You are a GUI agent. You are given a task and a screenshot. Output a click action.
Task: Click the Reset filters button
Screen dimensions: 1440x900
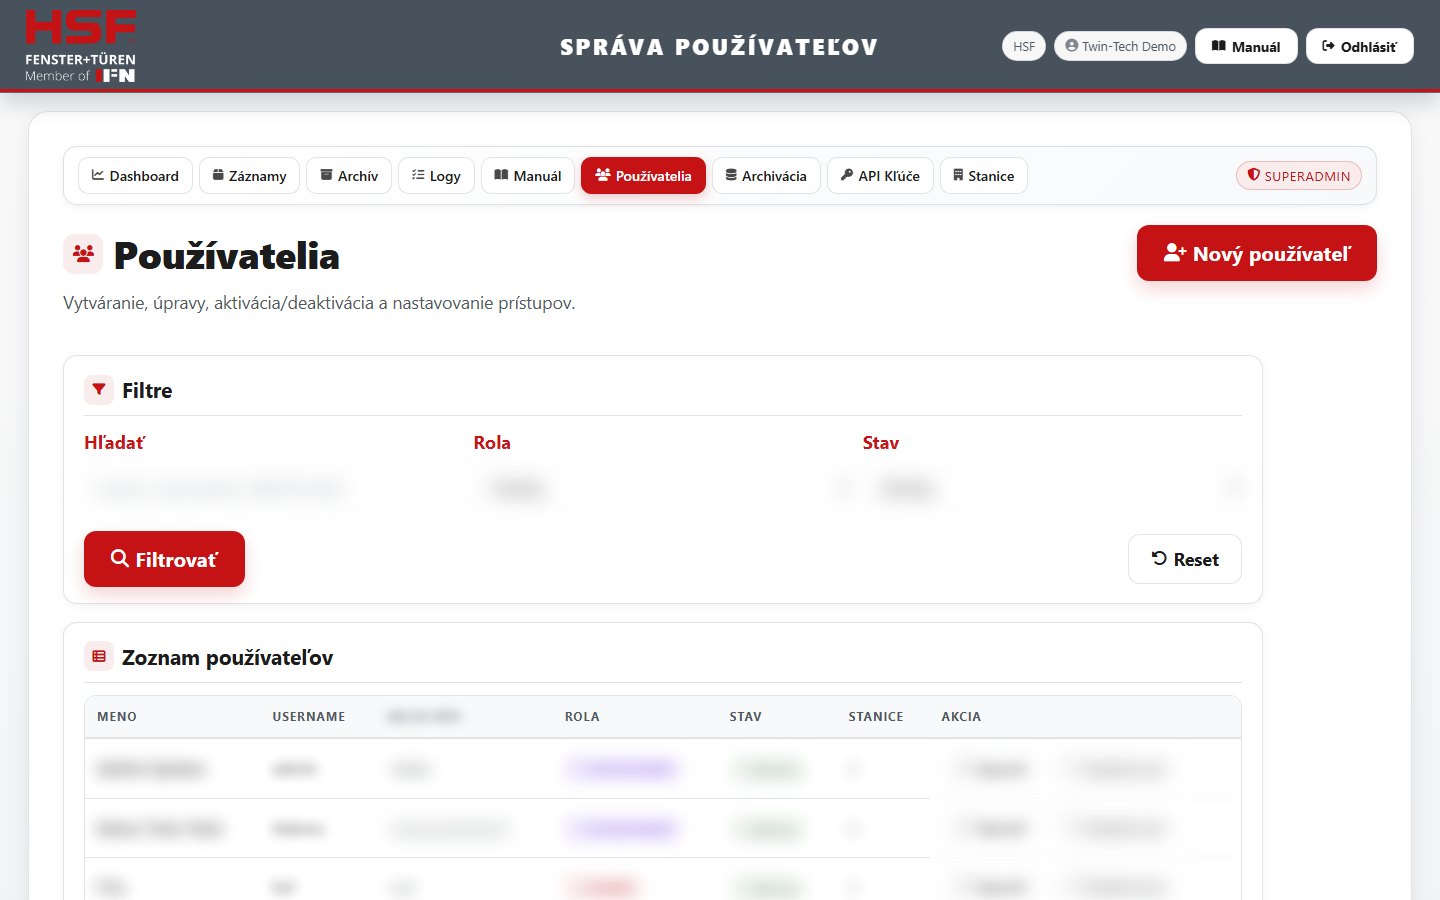[x=1185, y=559]
